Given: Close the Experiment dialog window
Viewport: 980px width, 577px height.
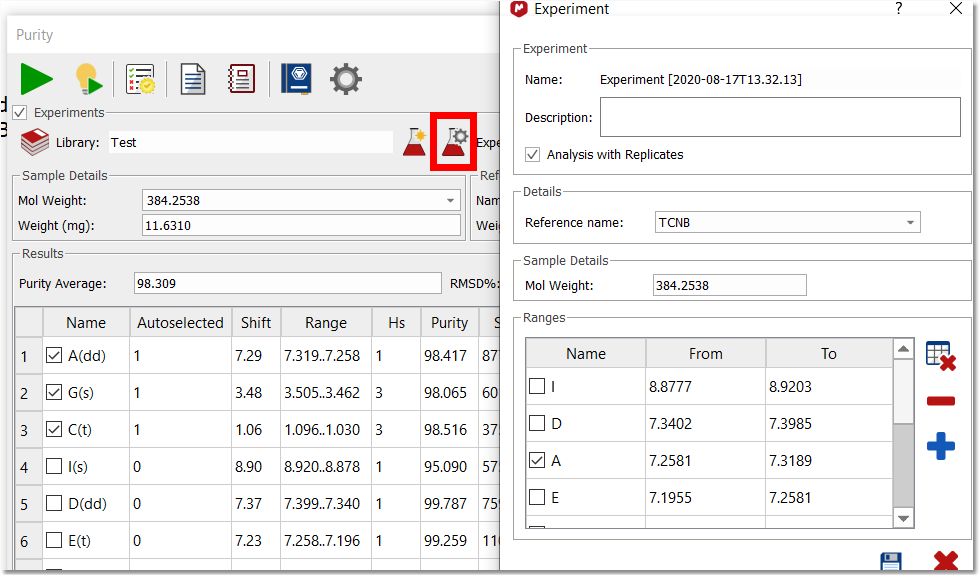Looking at the screenshot, I should click(956, 8).
